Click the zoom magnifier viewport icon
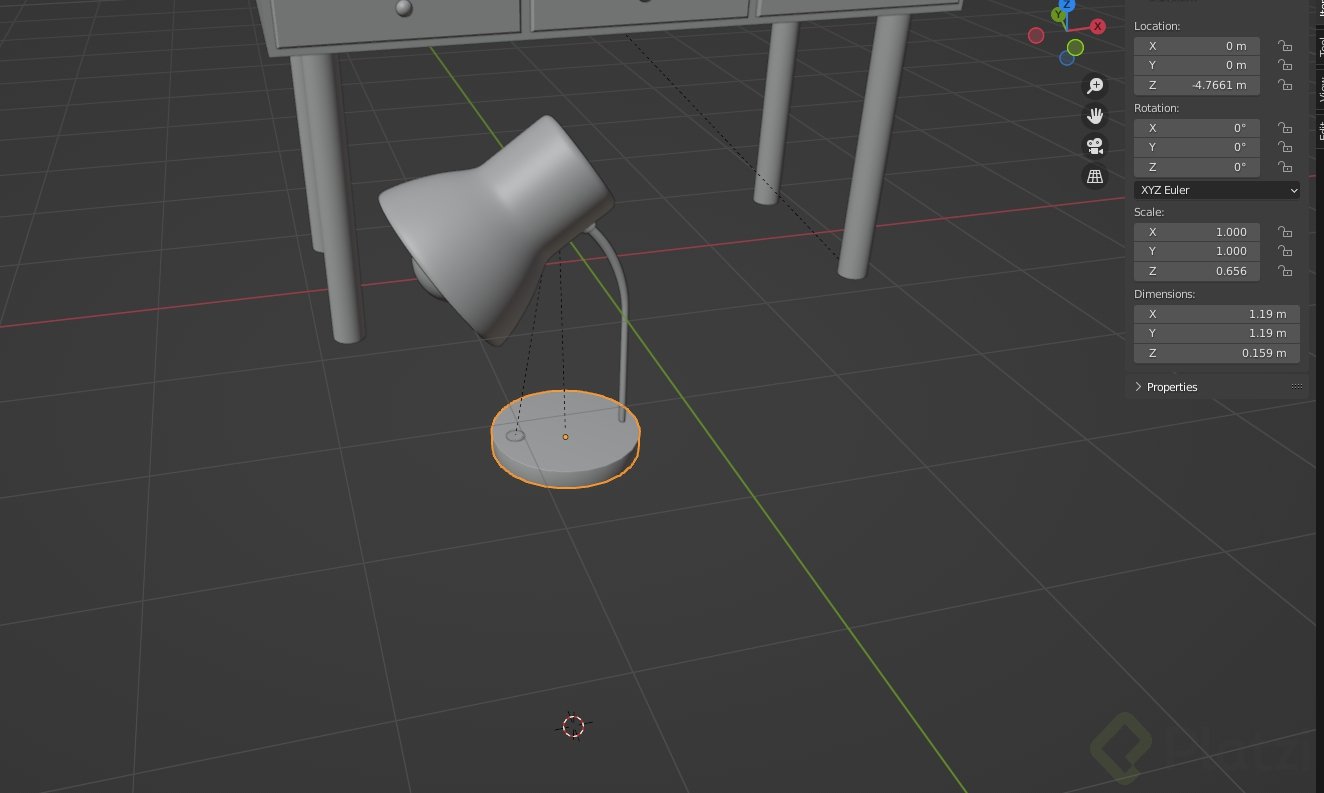This screenshot has width=1324, height=793. [x=1095, y=86]
